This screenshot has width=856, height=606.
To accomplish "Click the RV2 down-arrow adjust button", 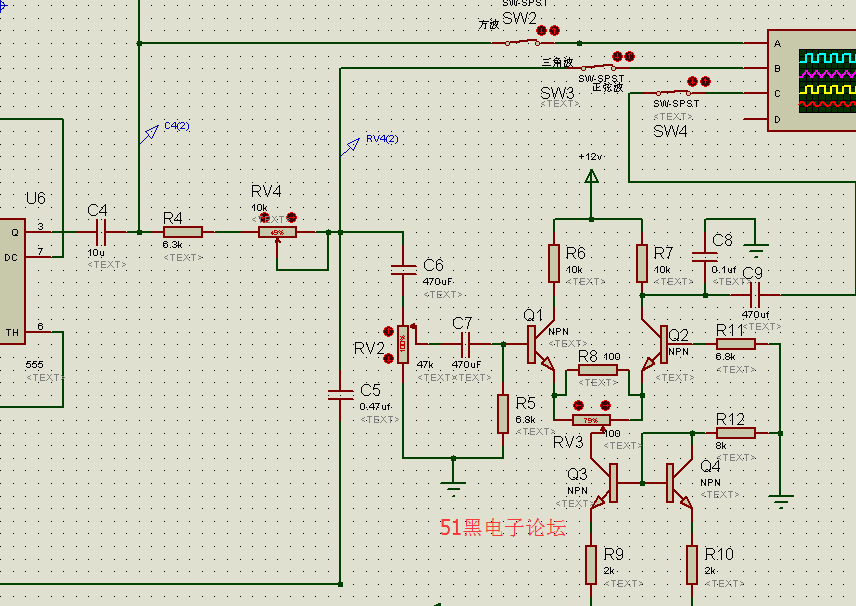I will coord(388,358).
